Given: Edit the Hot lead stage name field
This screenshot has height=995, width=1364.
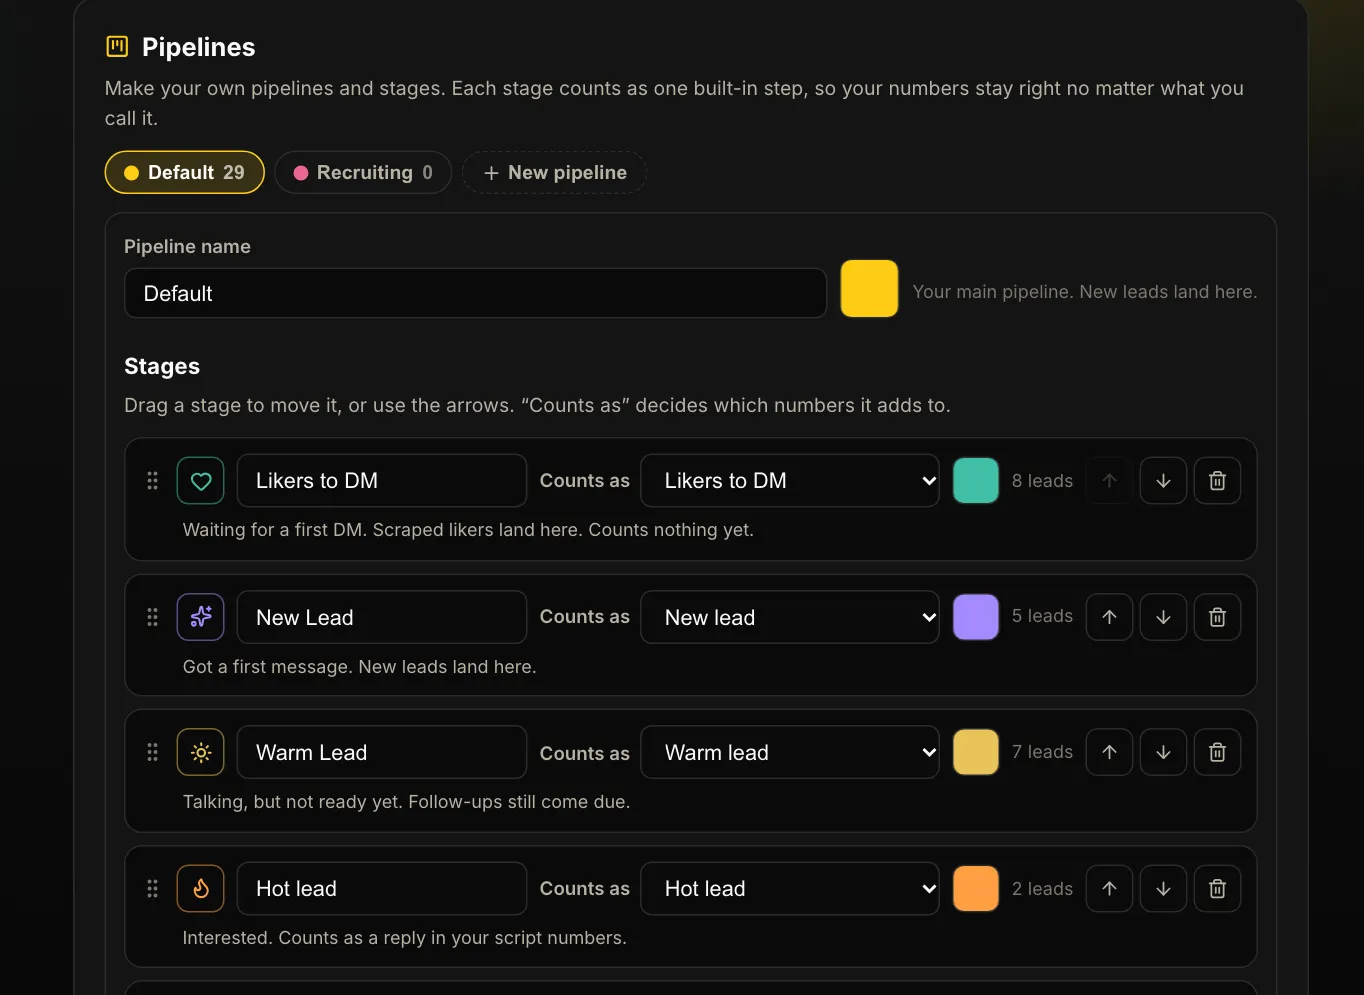Looking at the screenshot, I should click(x=382, y=888).
